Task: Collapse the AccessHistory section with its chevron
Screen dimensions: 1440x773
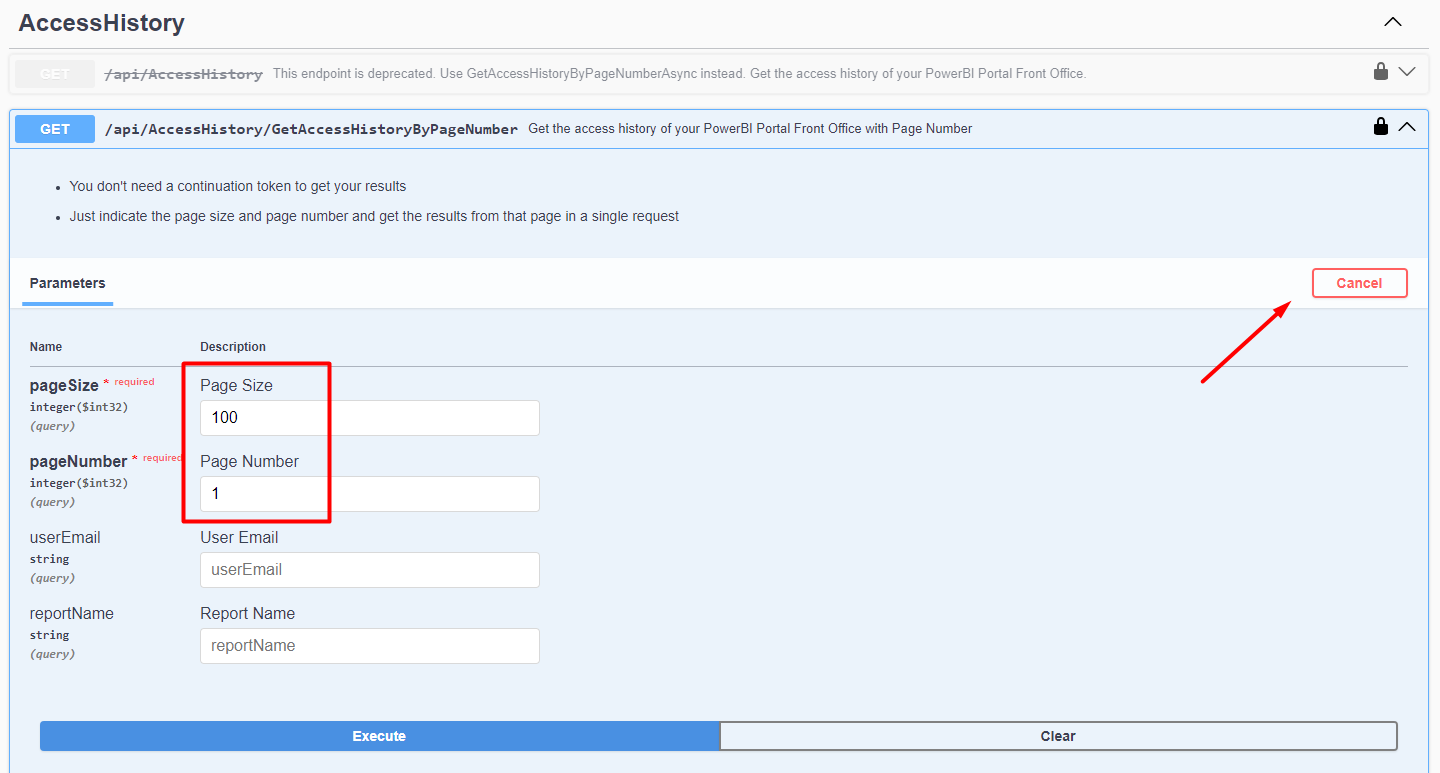Action: click(x=1393, y=21)
